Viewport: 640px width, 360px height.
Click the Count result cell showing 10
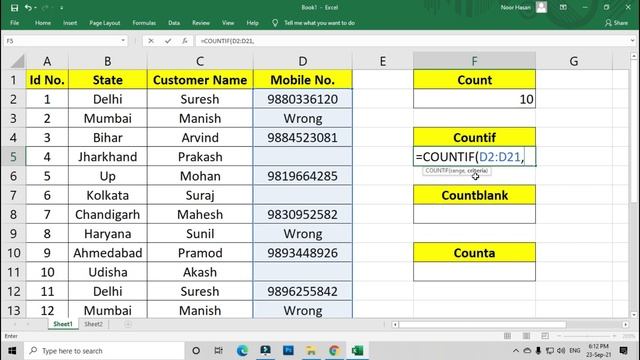474,99
